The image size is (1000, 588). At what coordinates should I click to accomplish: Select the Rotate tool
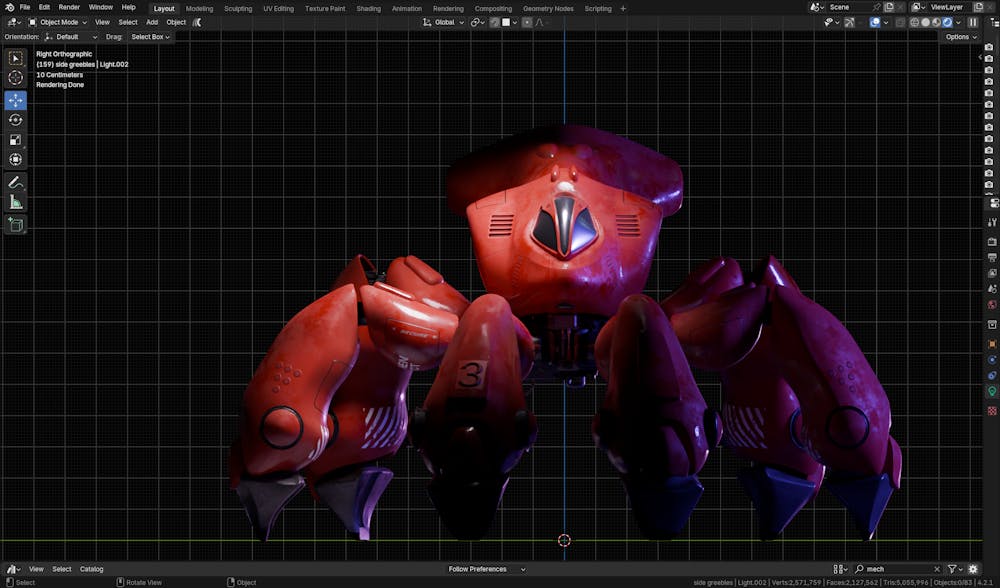[15, 120]
